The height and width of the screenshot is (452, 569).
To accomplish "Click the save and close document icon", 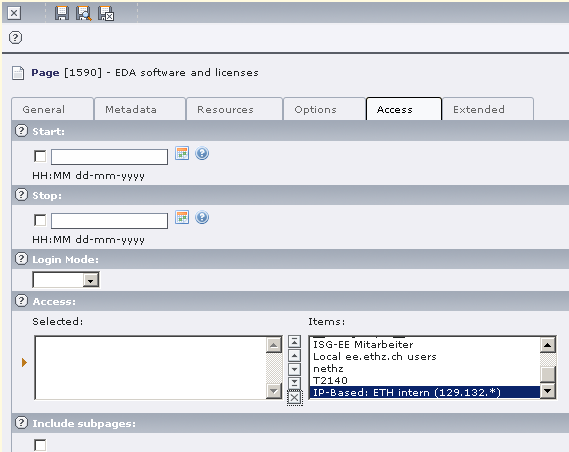I will pyautogui.click(x=106, y=13).
